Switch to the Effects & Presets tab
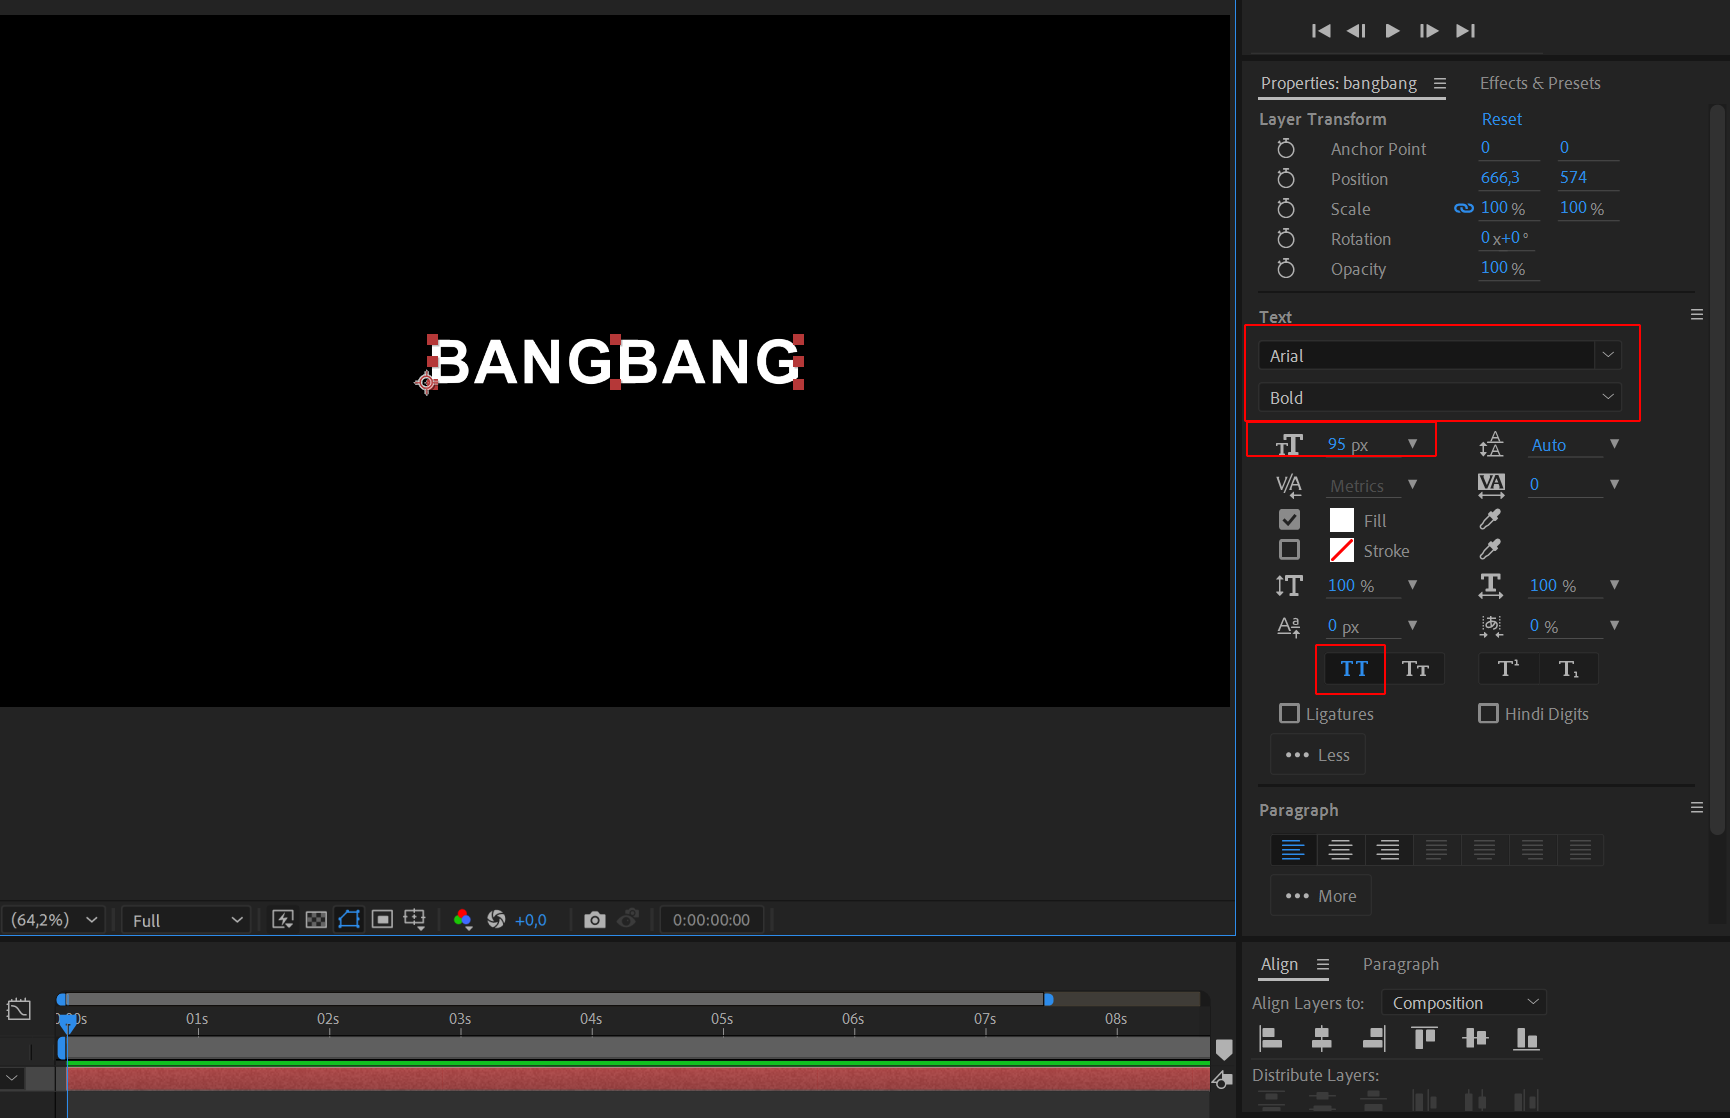The image size is (1730, 1118). coord(1540,83)
